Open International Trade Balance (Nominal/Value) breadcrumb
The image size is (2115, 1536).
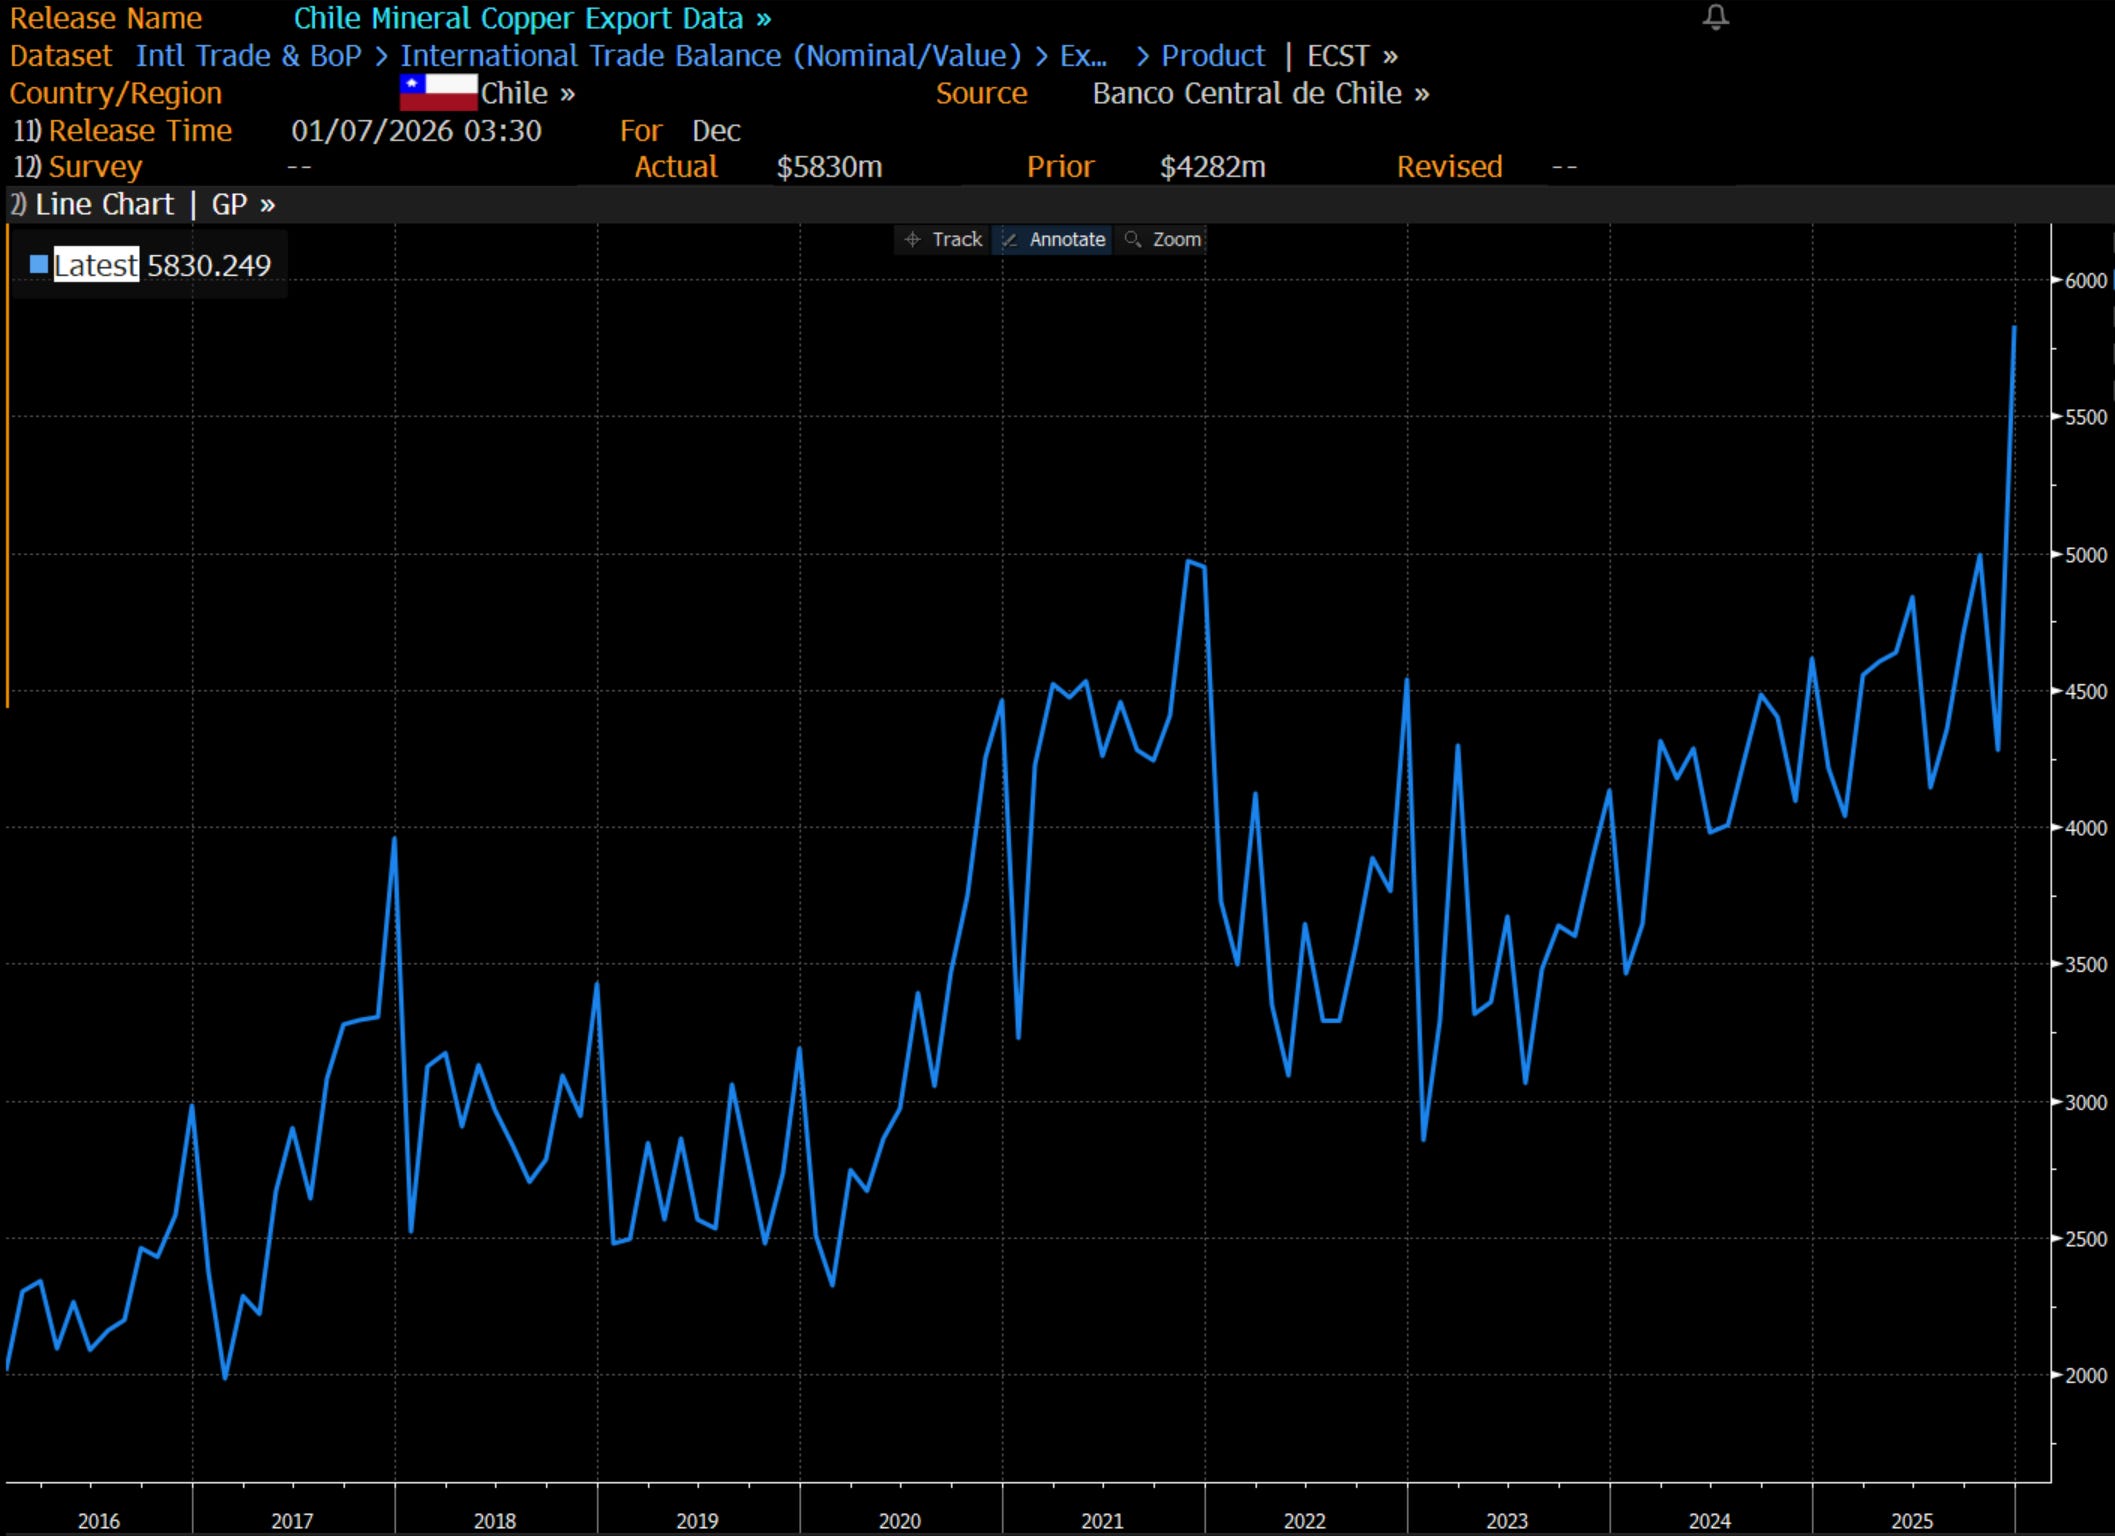710,56
